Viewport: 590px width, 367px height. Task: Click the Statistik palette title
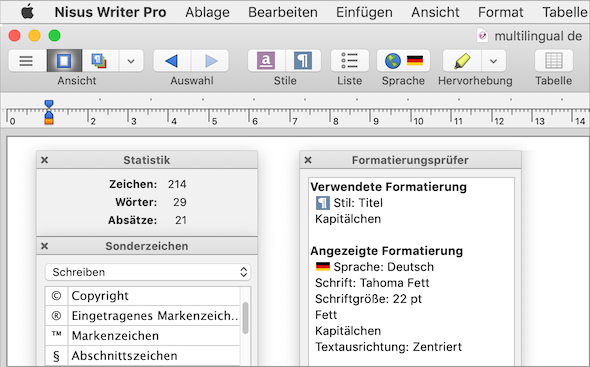point(147,160)
